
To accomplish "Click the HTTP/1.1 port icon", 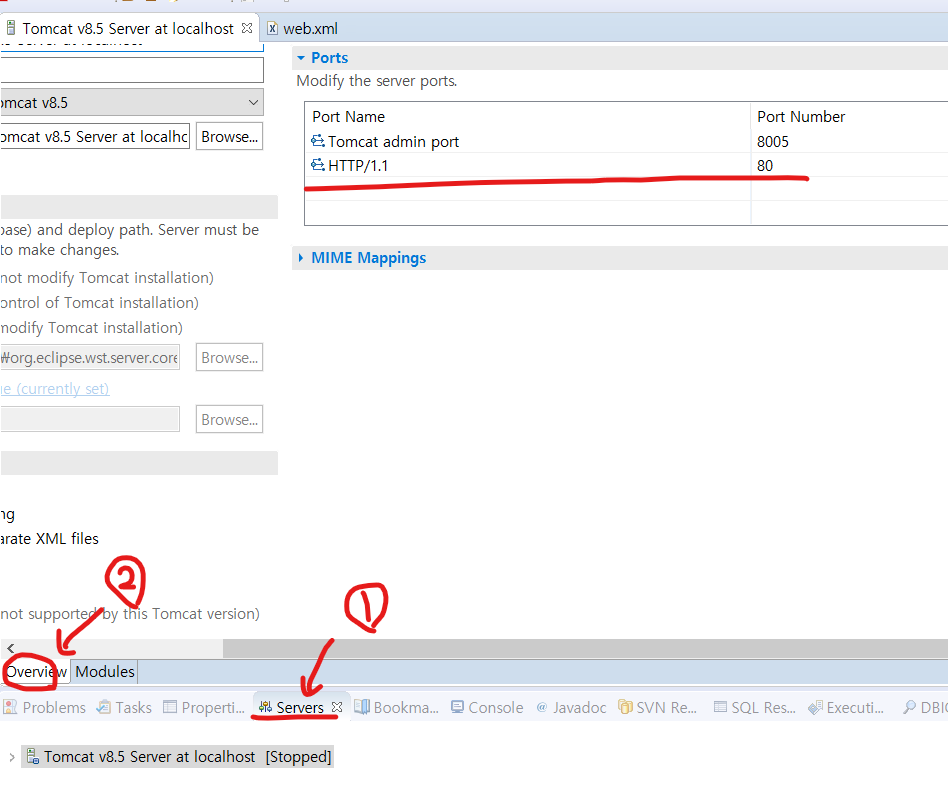I will coord(317,164).
